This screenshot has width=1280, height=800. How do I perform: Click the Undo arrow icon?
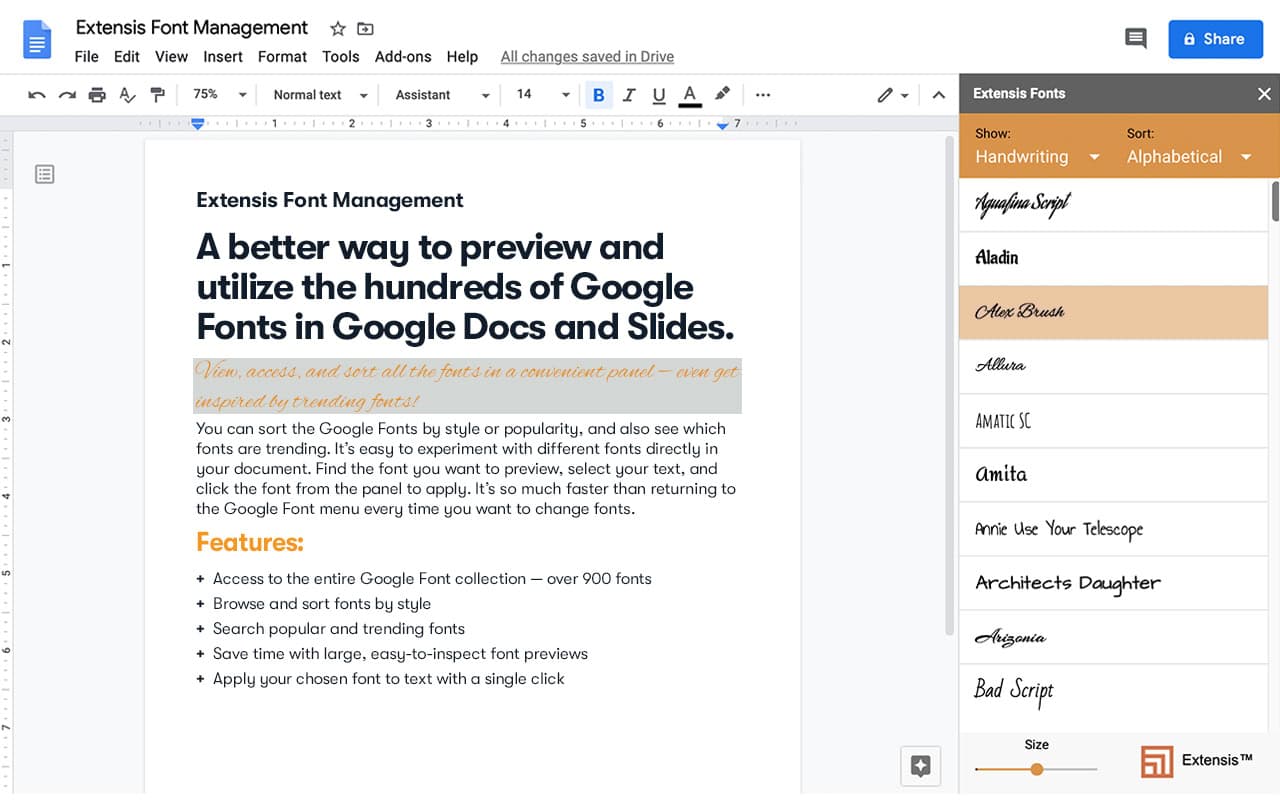pos(37,95)
